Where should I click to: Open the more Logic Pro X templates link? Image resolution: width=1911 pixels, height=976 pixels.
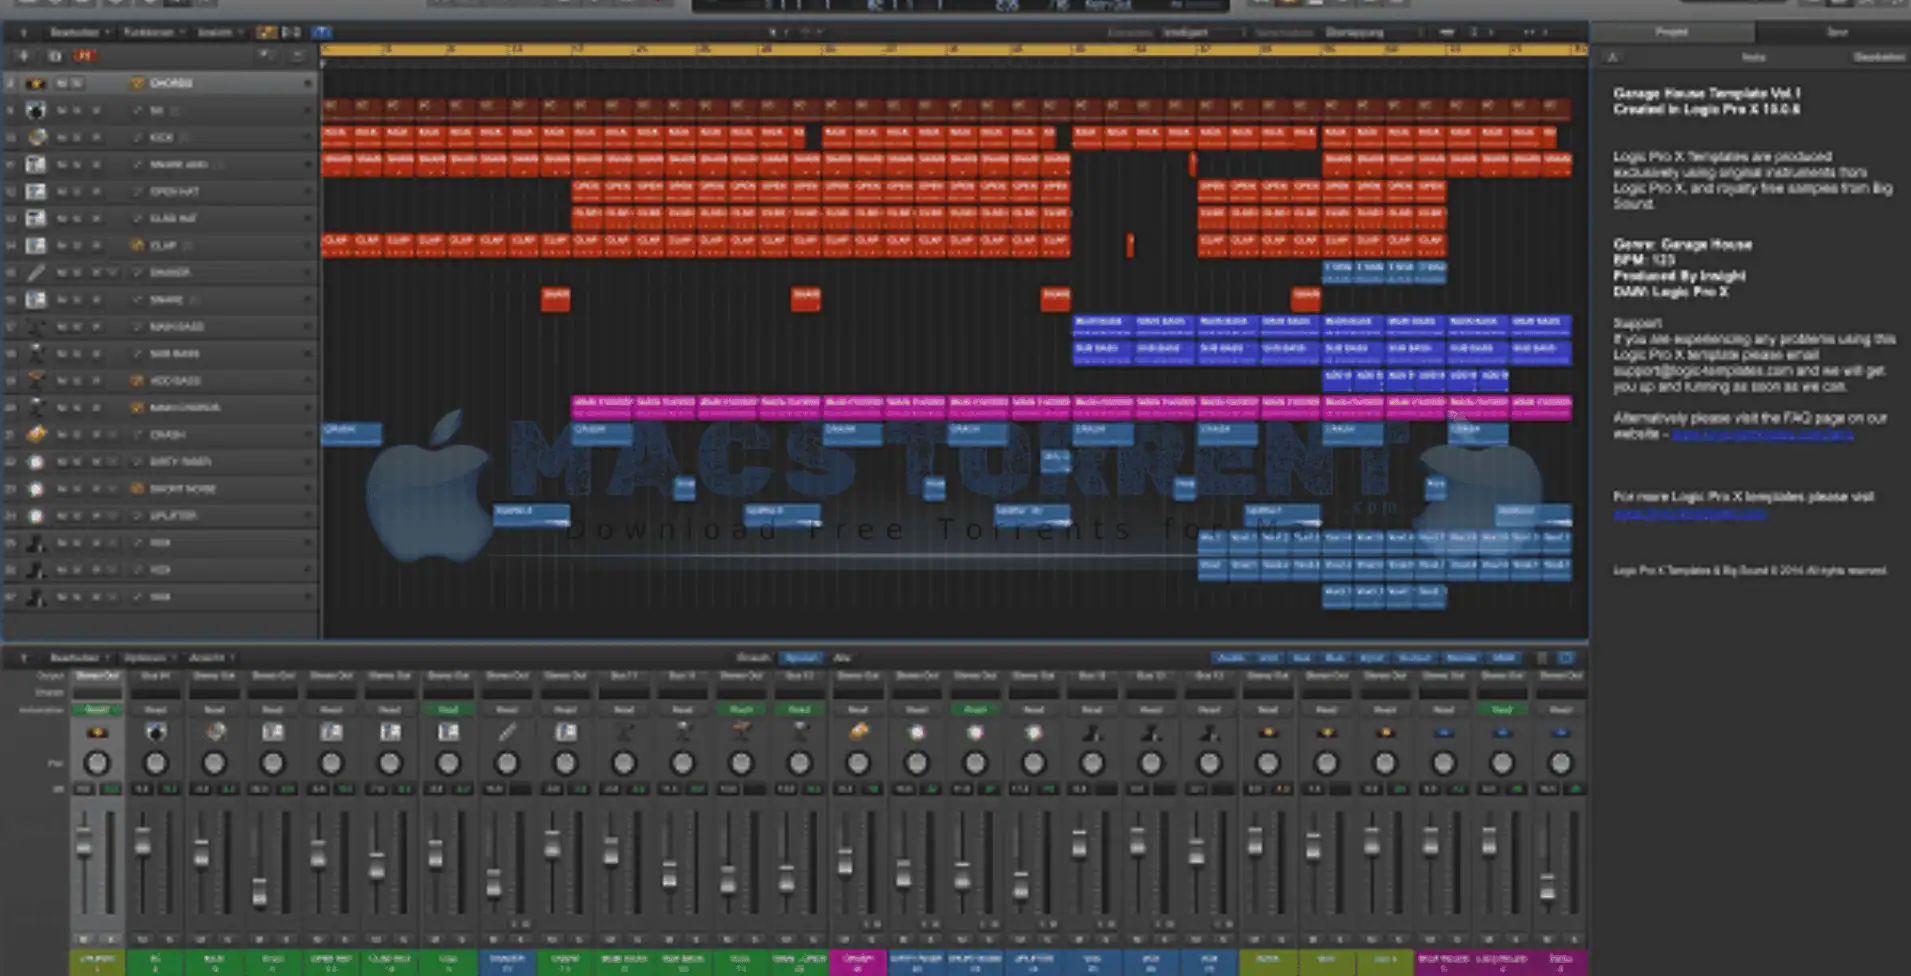coord(1689,513)
